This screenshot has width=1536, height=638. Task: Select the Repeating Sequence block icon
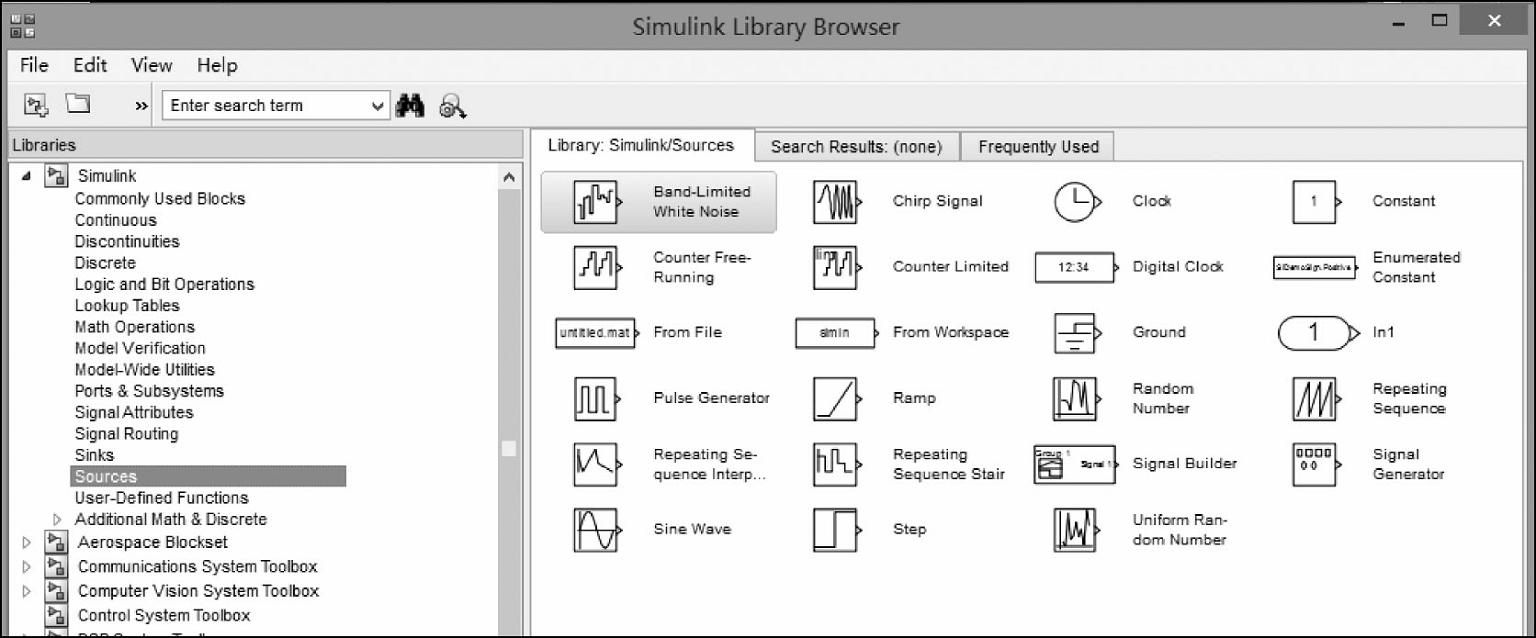tap(1318, 399)
